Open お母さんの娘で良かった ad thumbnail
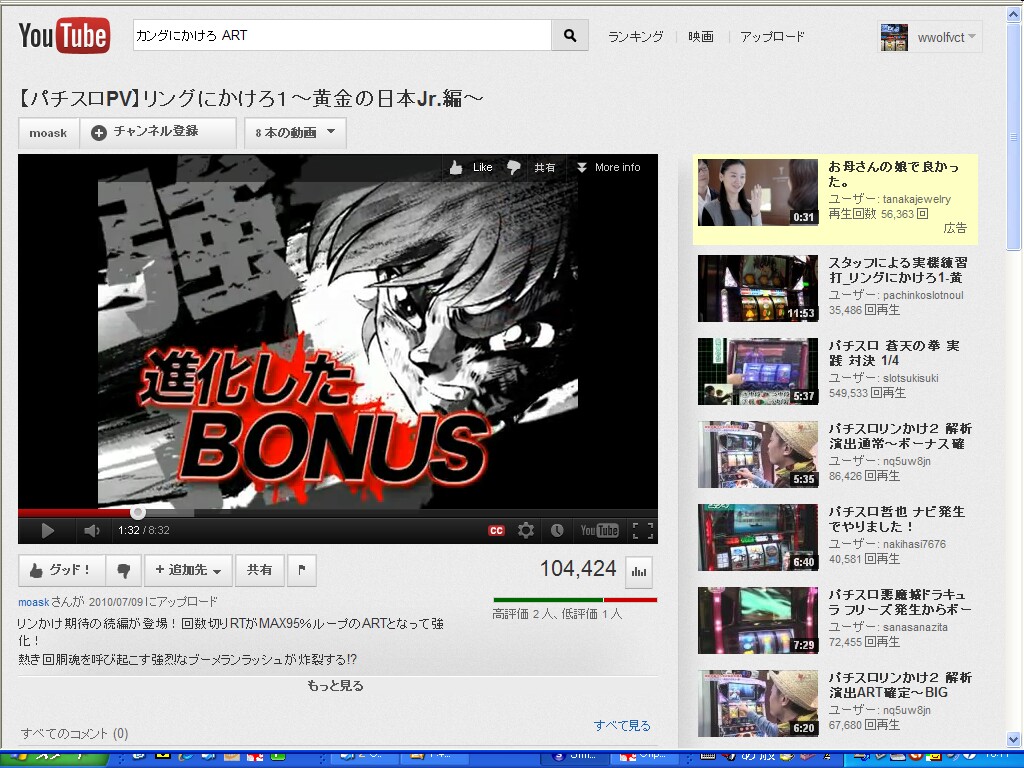This screenshot has height=768, width=1024. [758, 193]
